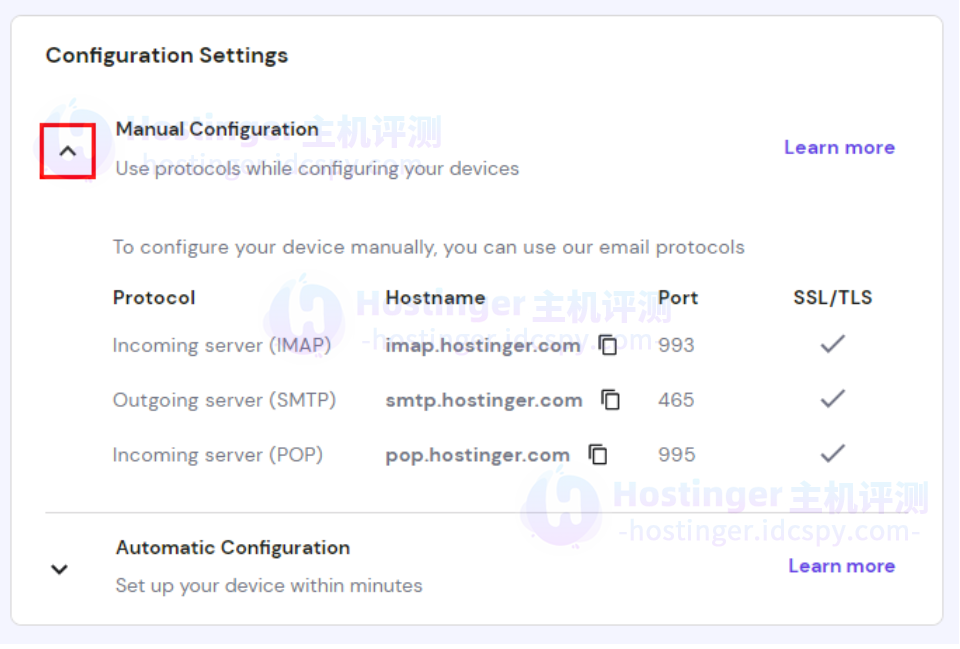Click the Manual Configuration heading
960x649 pixels.
(x=217, y=129)
